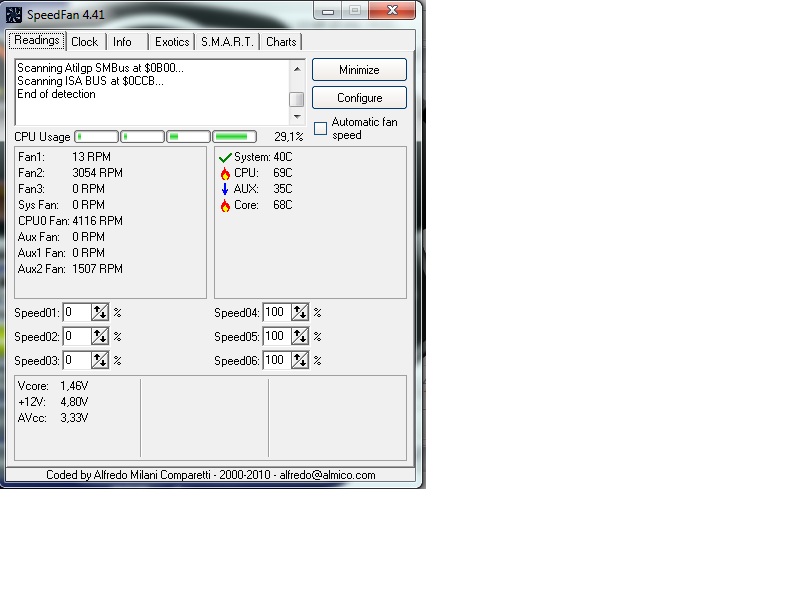Enable the Automatic fan speed checkbox
The width and height of the screenshot is (800, 600).
[320, 128]
